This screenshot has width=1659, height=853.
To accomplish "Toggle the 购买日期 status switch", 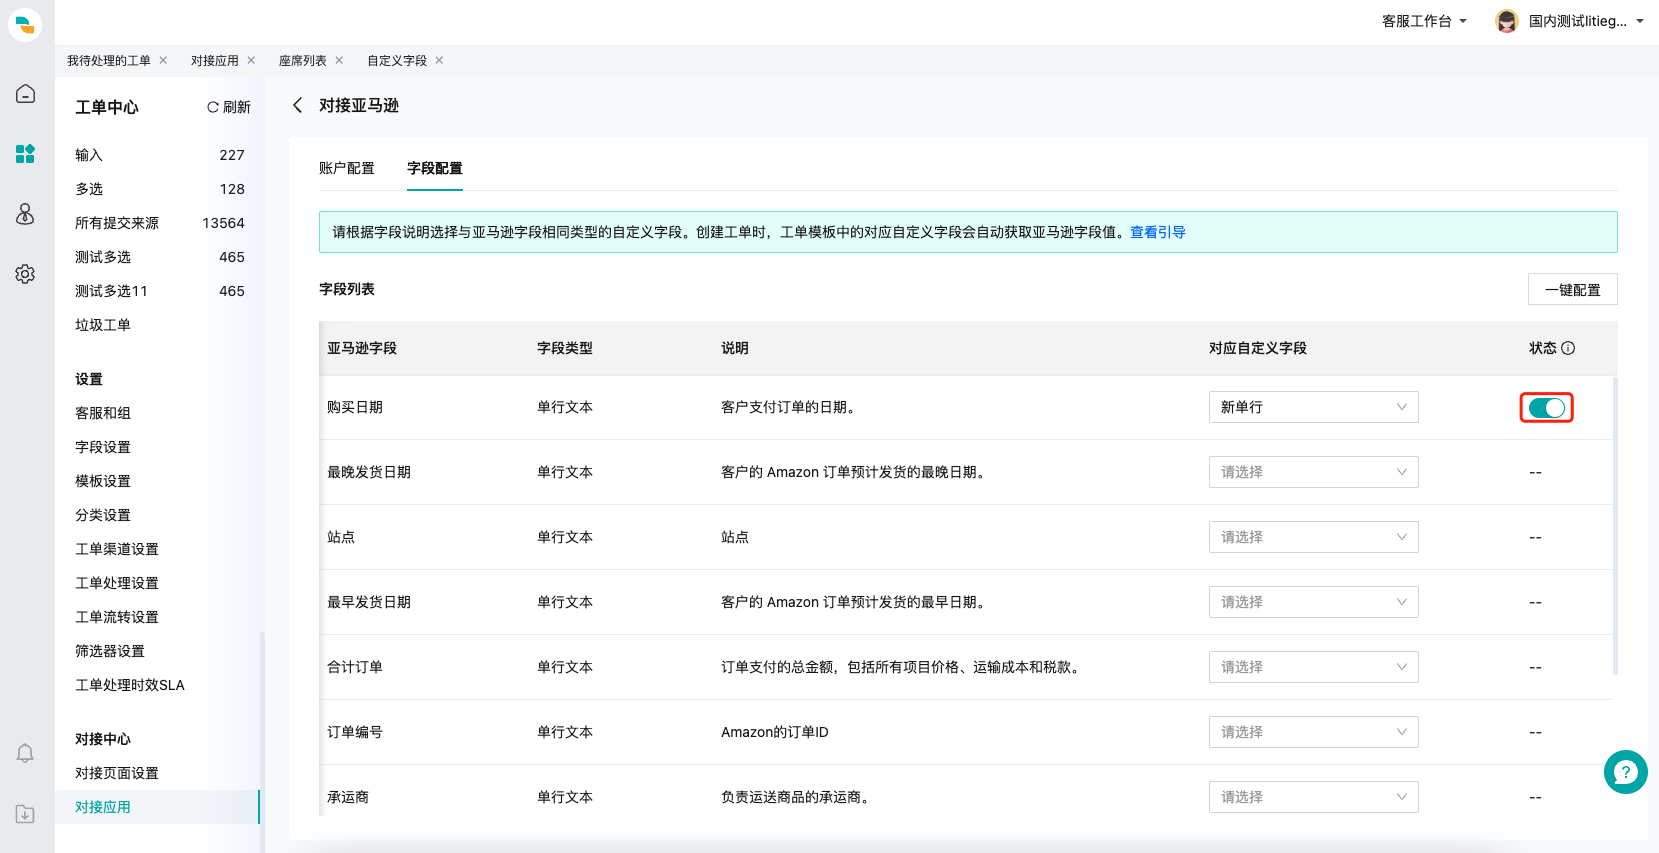I will click(x=1547, y=408).
